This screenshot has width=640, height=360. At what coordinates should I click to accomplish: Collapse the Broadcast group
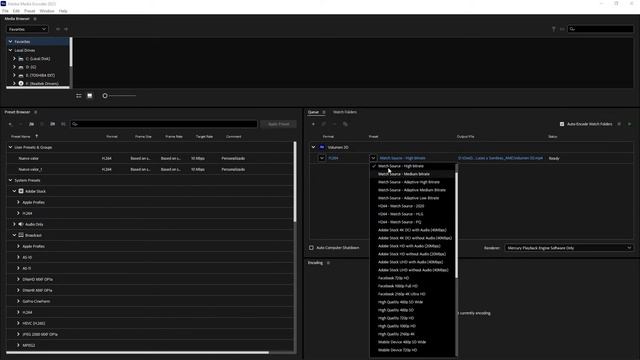click(x=14, y=236)
